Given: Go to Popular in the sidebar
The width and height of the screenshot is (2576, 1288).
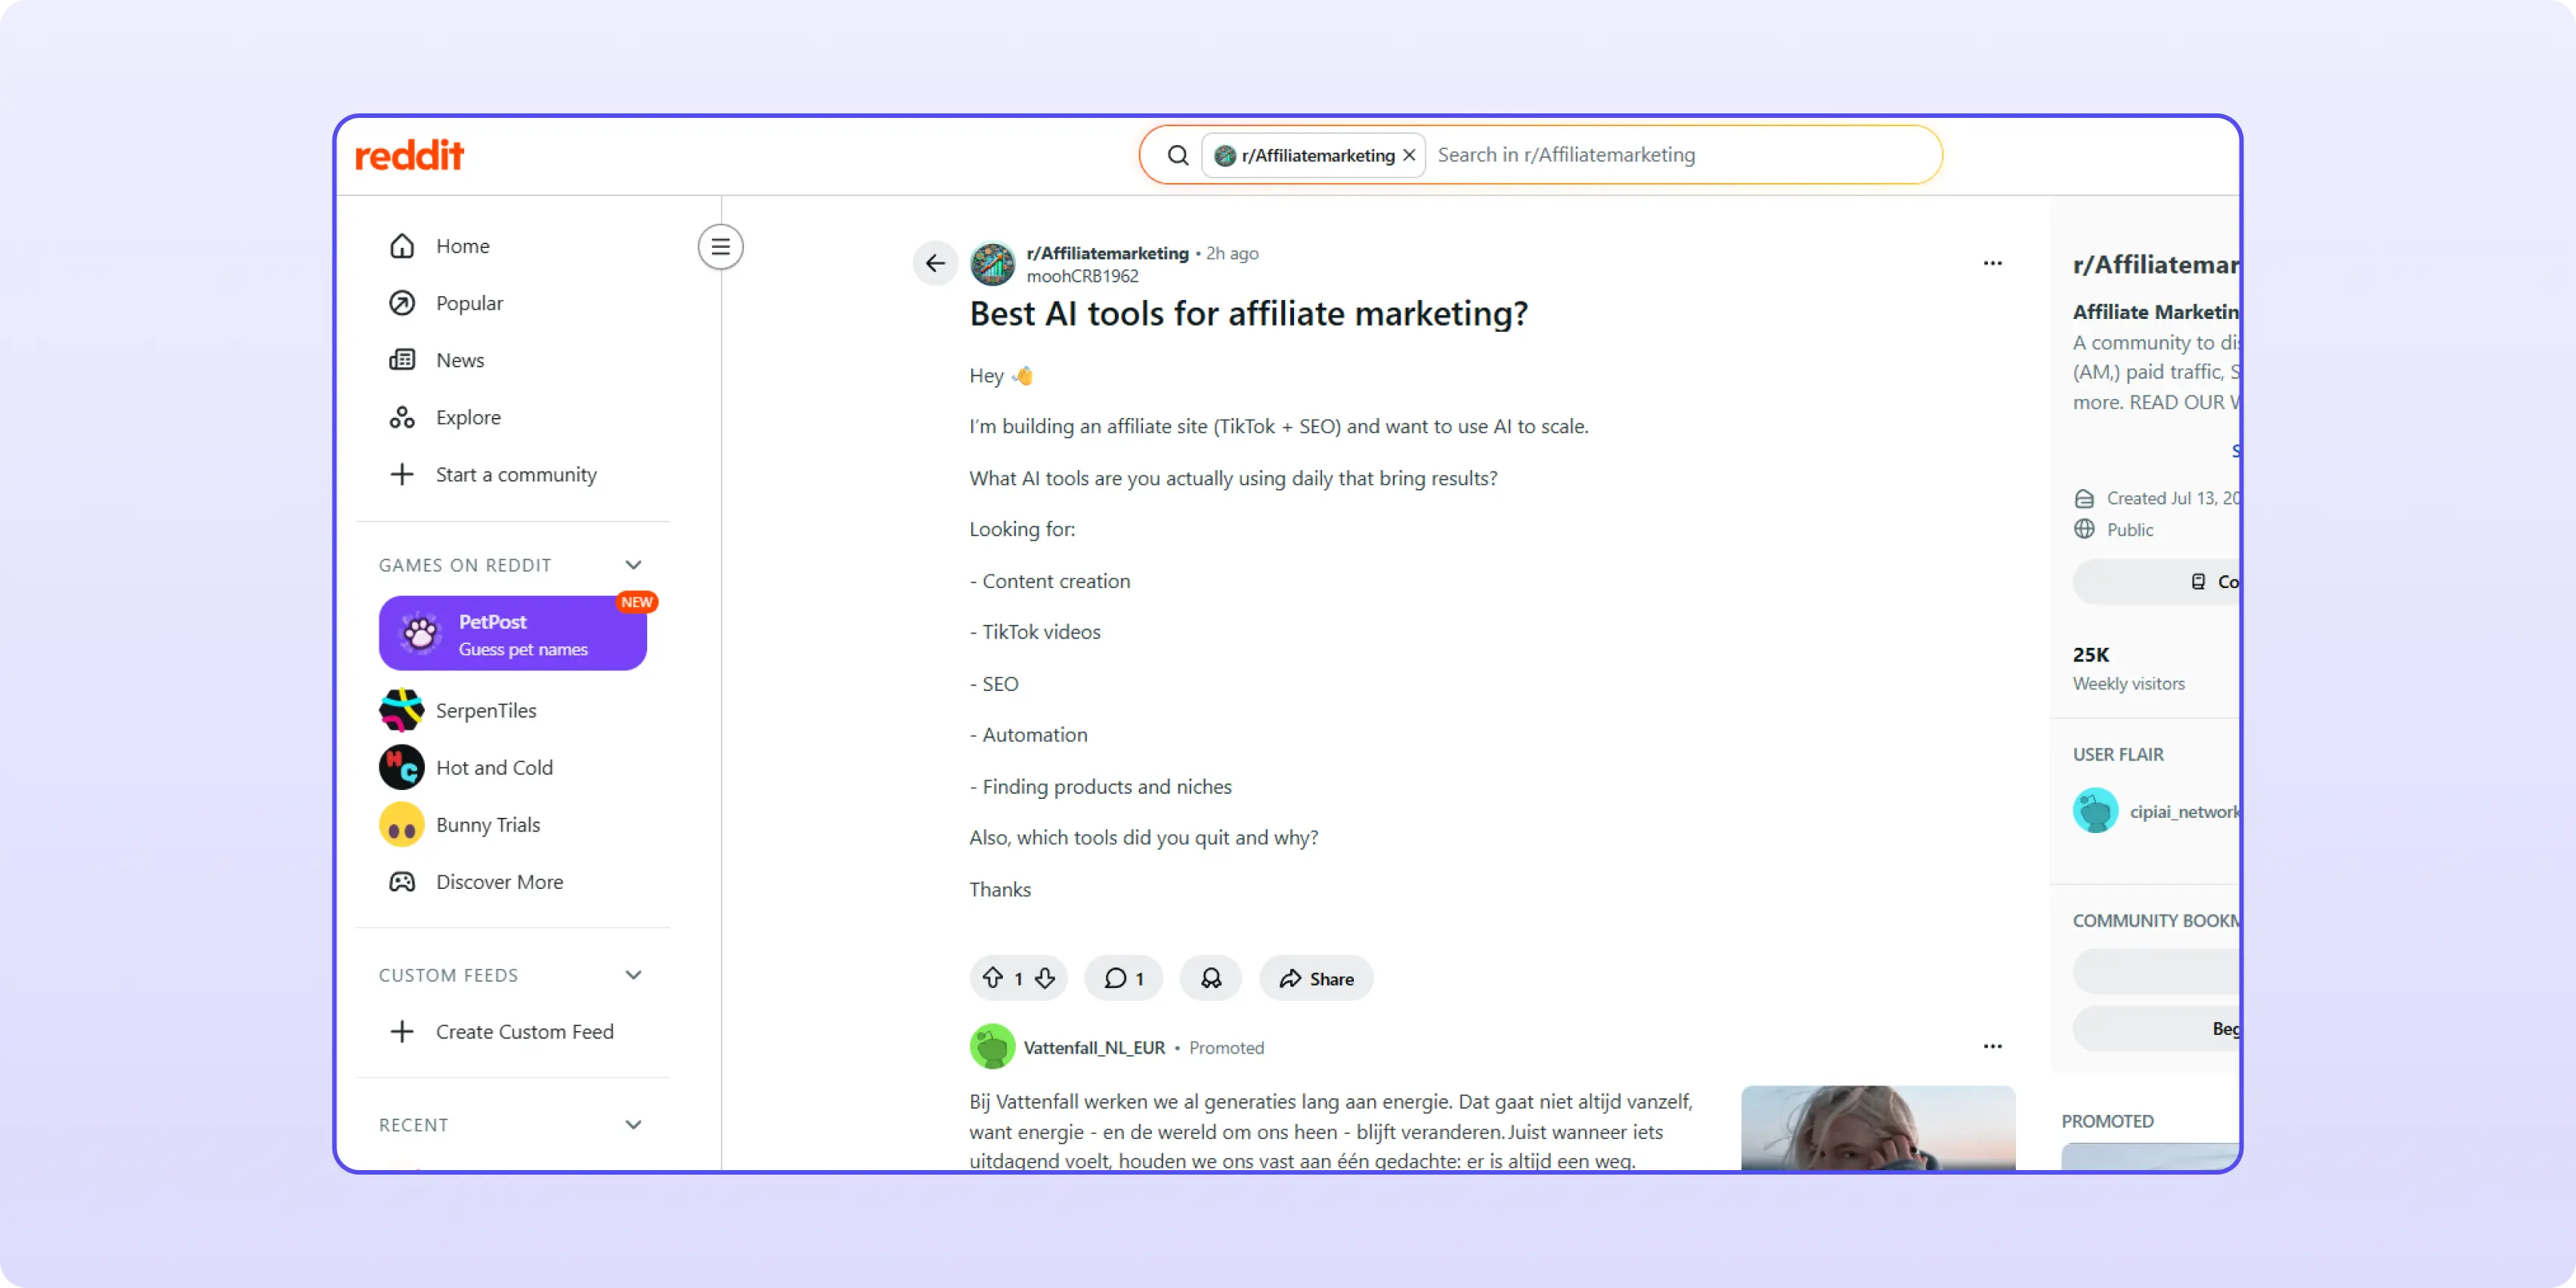Looking at the screenshot, I should (469, 303).
